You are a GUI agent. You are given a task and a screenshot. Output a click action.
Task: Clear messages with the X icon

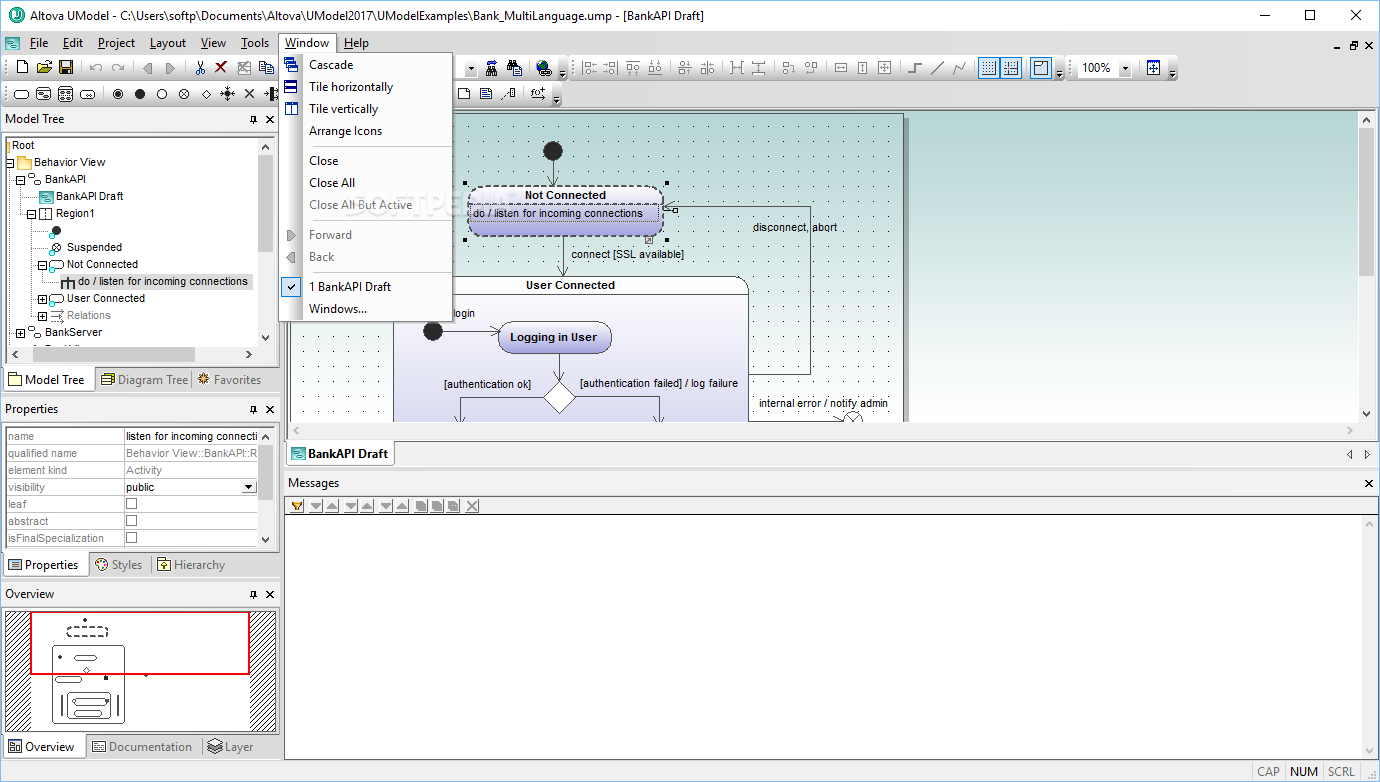tap(472, 506)
